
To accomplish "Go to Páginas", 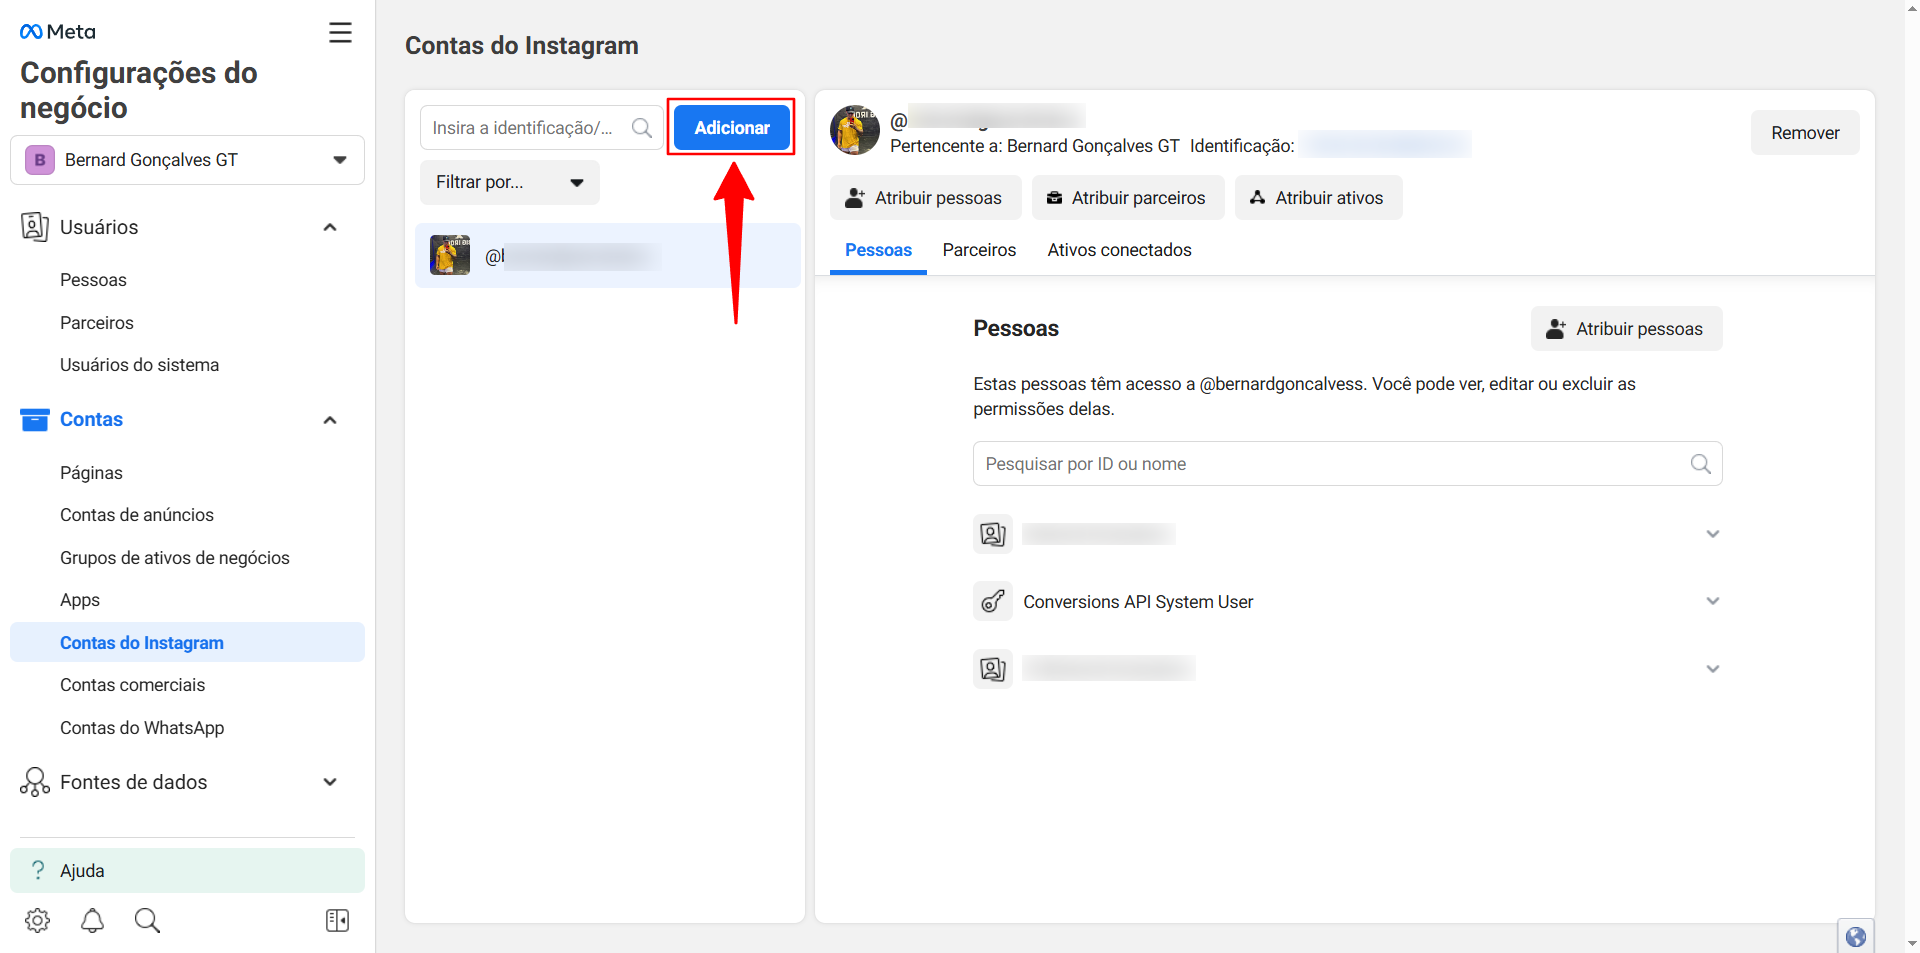I will 91,473.
